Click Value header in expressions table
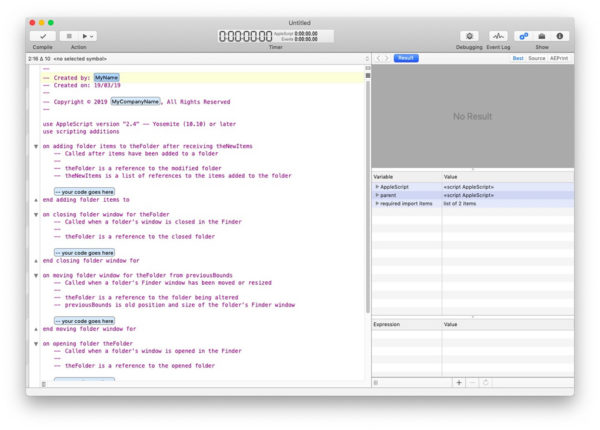 [508, 324]
